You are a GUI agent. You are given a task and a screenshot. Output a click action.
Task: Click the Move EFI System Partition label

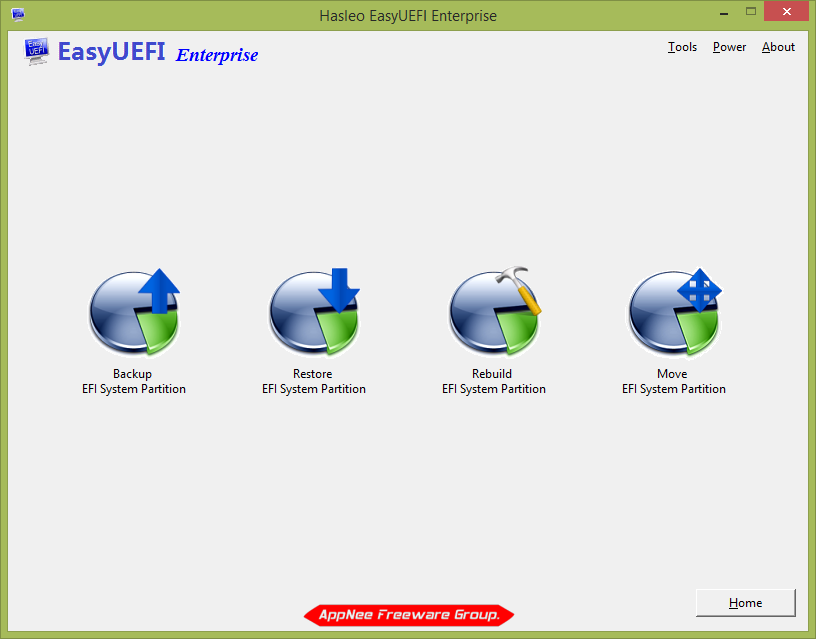674,381
